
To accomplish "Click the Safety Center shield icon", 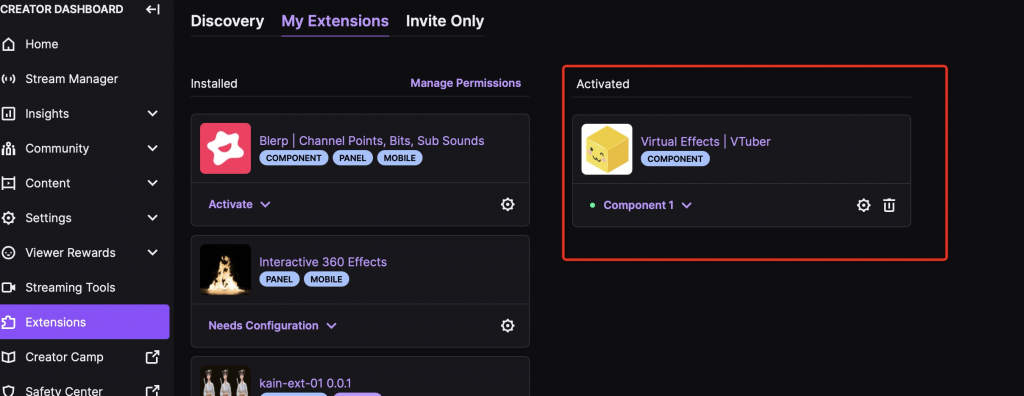I will pos(8,391).
